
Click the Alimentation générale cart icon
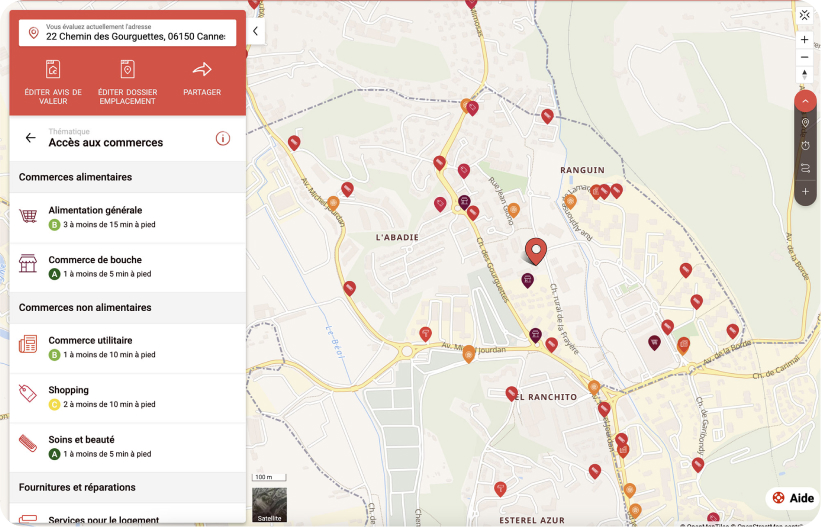28,215
